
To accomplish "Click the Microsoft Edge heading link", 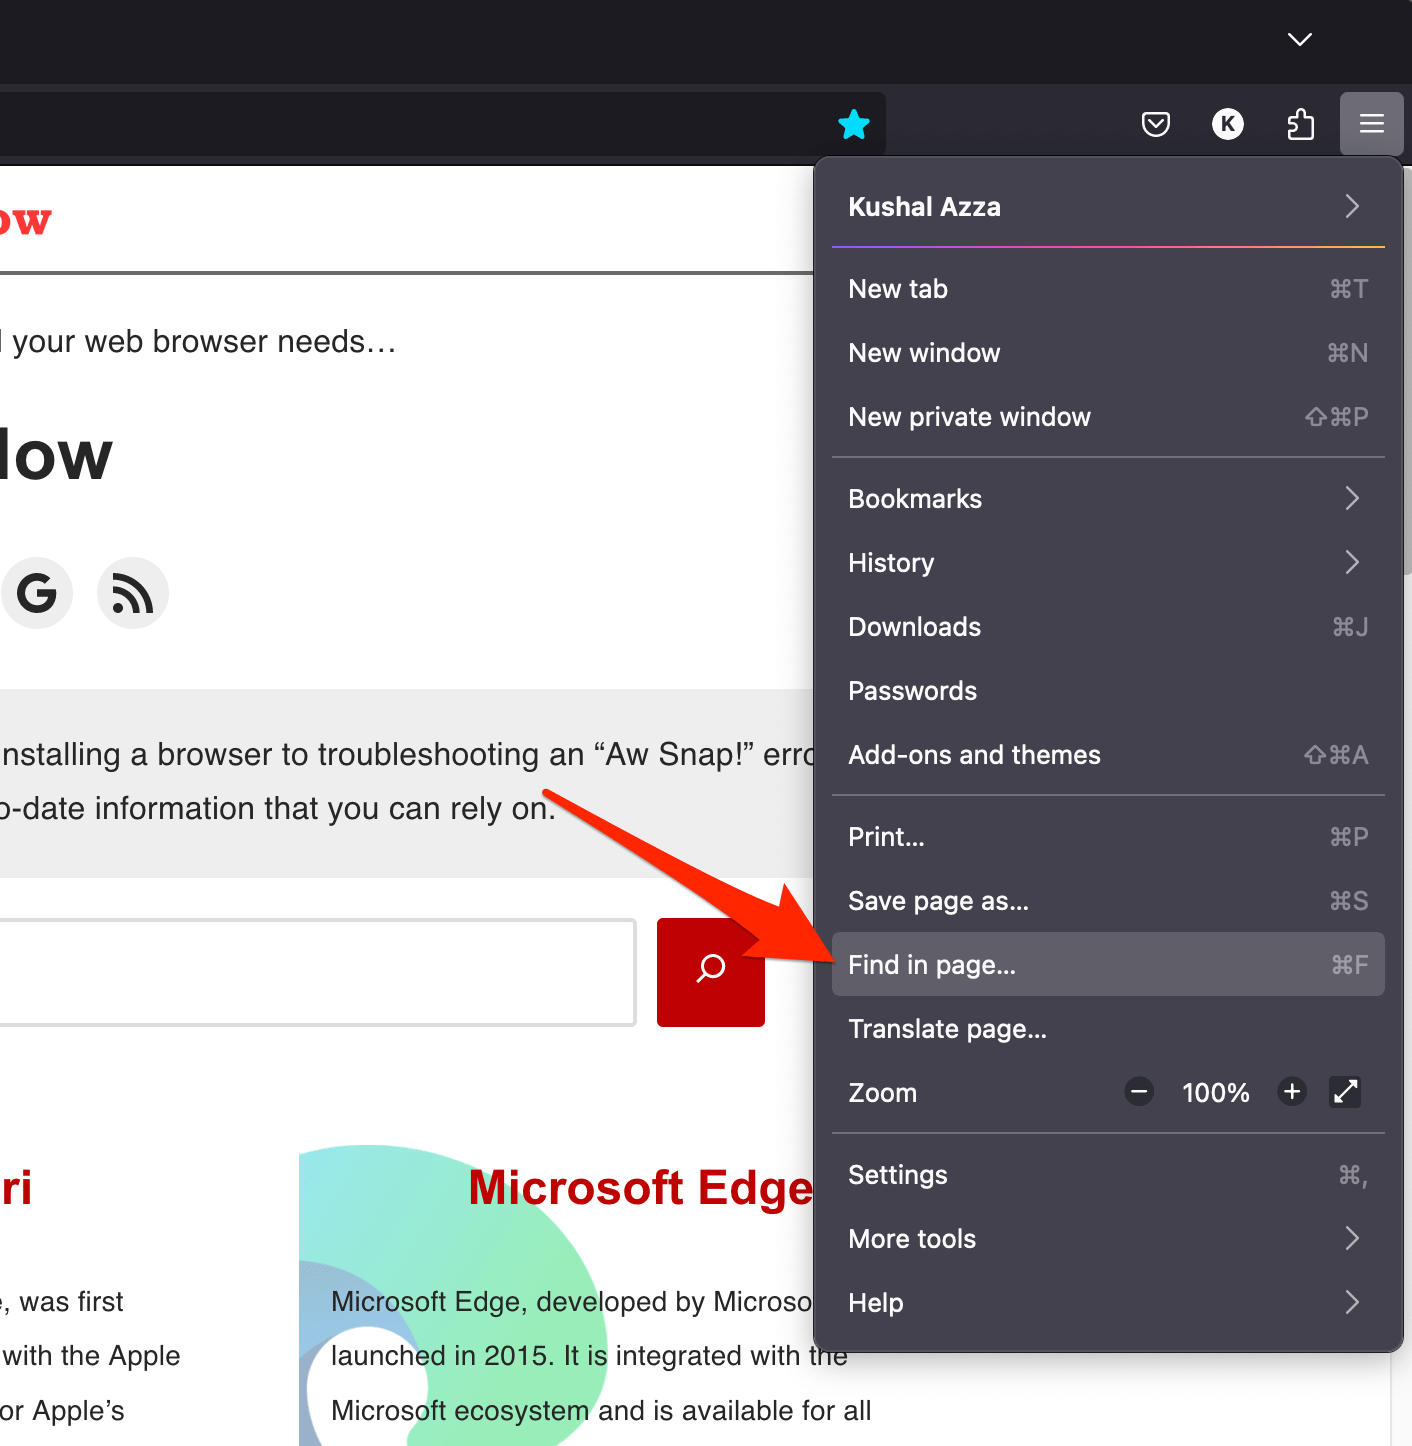I will tap(641, 1188).
